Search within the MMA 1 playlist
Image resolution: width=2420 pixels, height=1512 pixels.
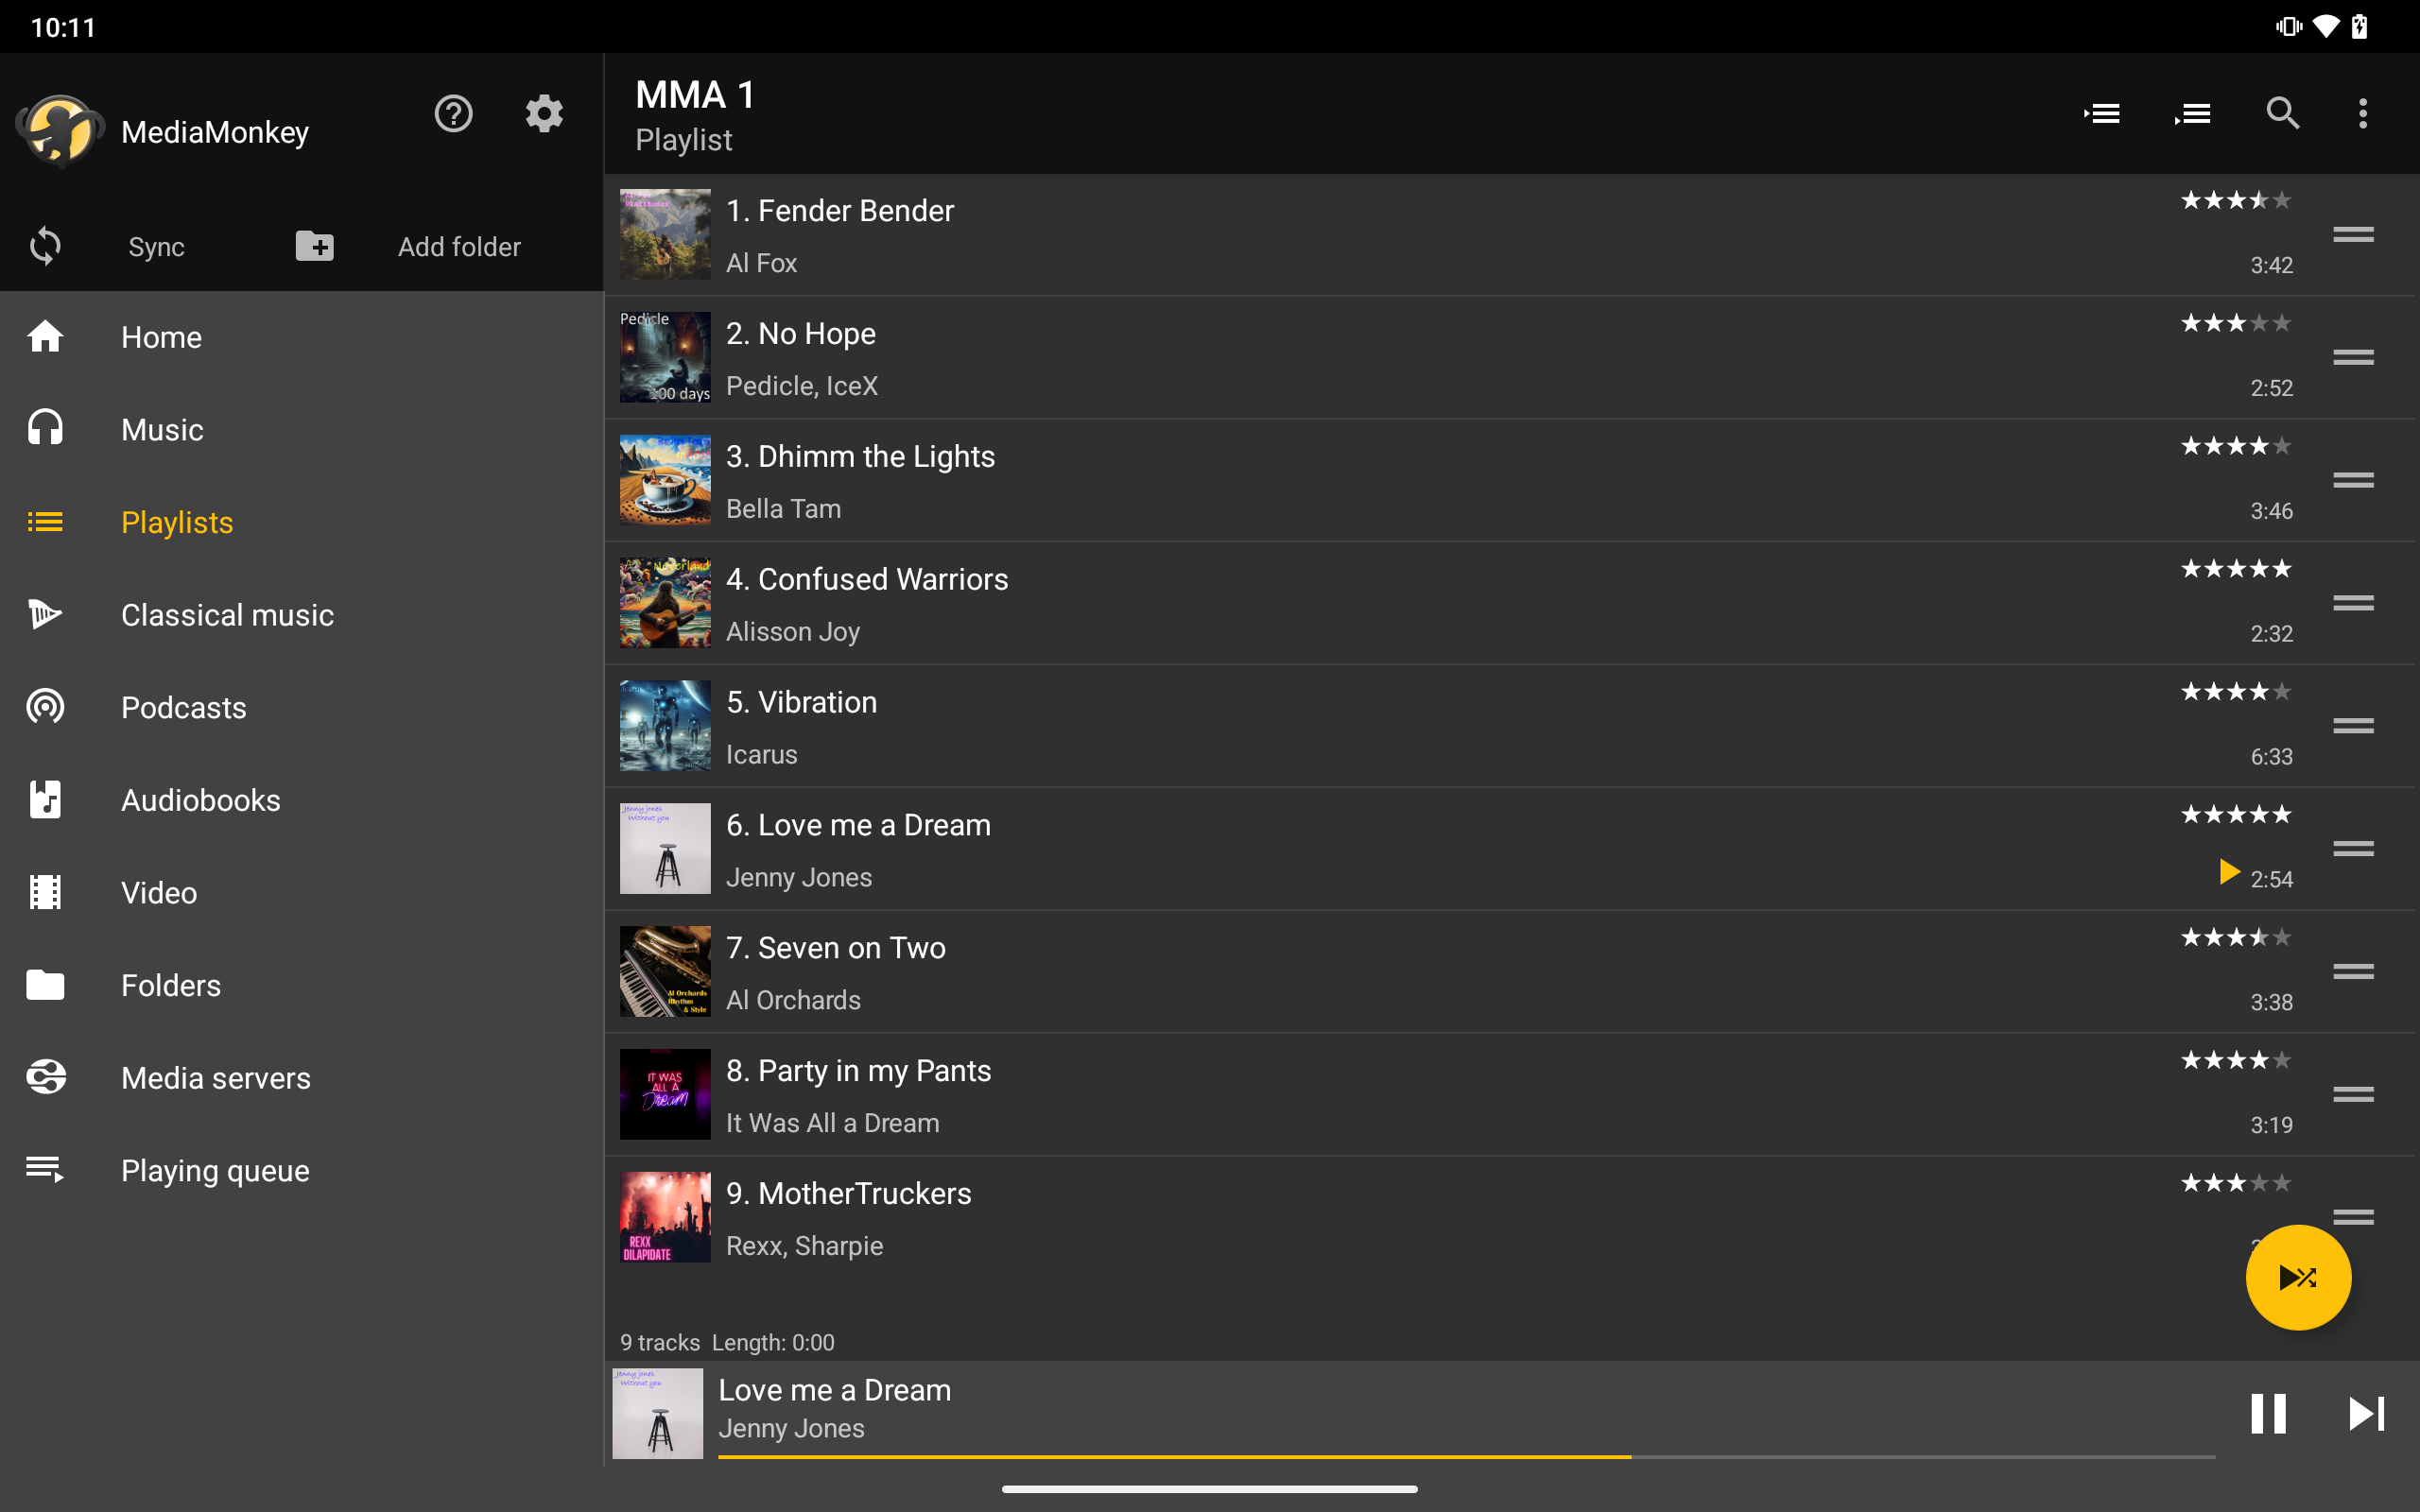2282,114
